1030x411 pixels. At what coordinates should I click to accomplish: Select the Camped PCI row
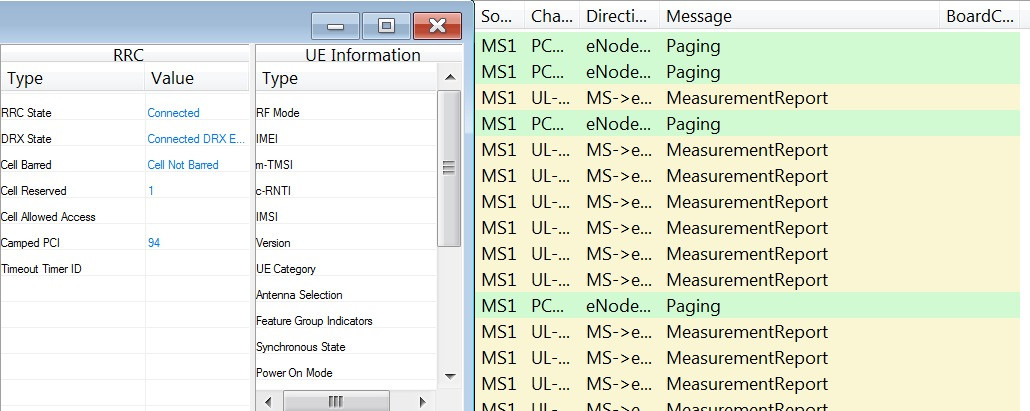click(x=125, y=243)
